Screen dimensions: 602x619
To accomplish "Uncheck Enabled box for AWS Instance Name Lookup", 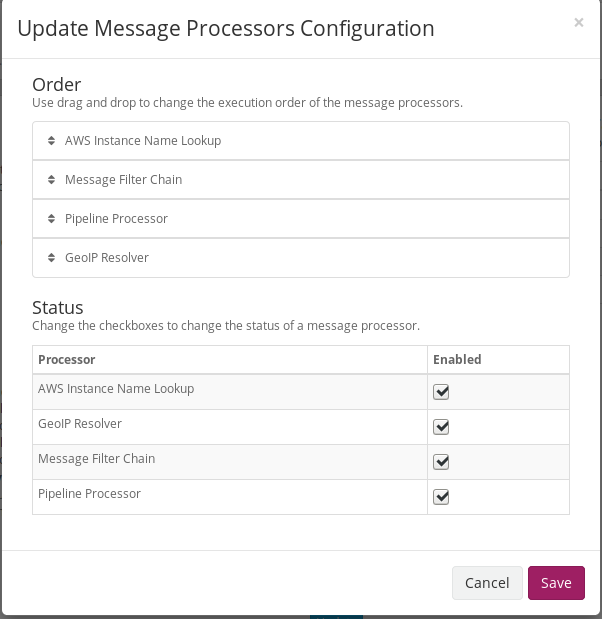I will (x=441, y=392).
